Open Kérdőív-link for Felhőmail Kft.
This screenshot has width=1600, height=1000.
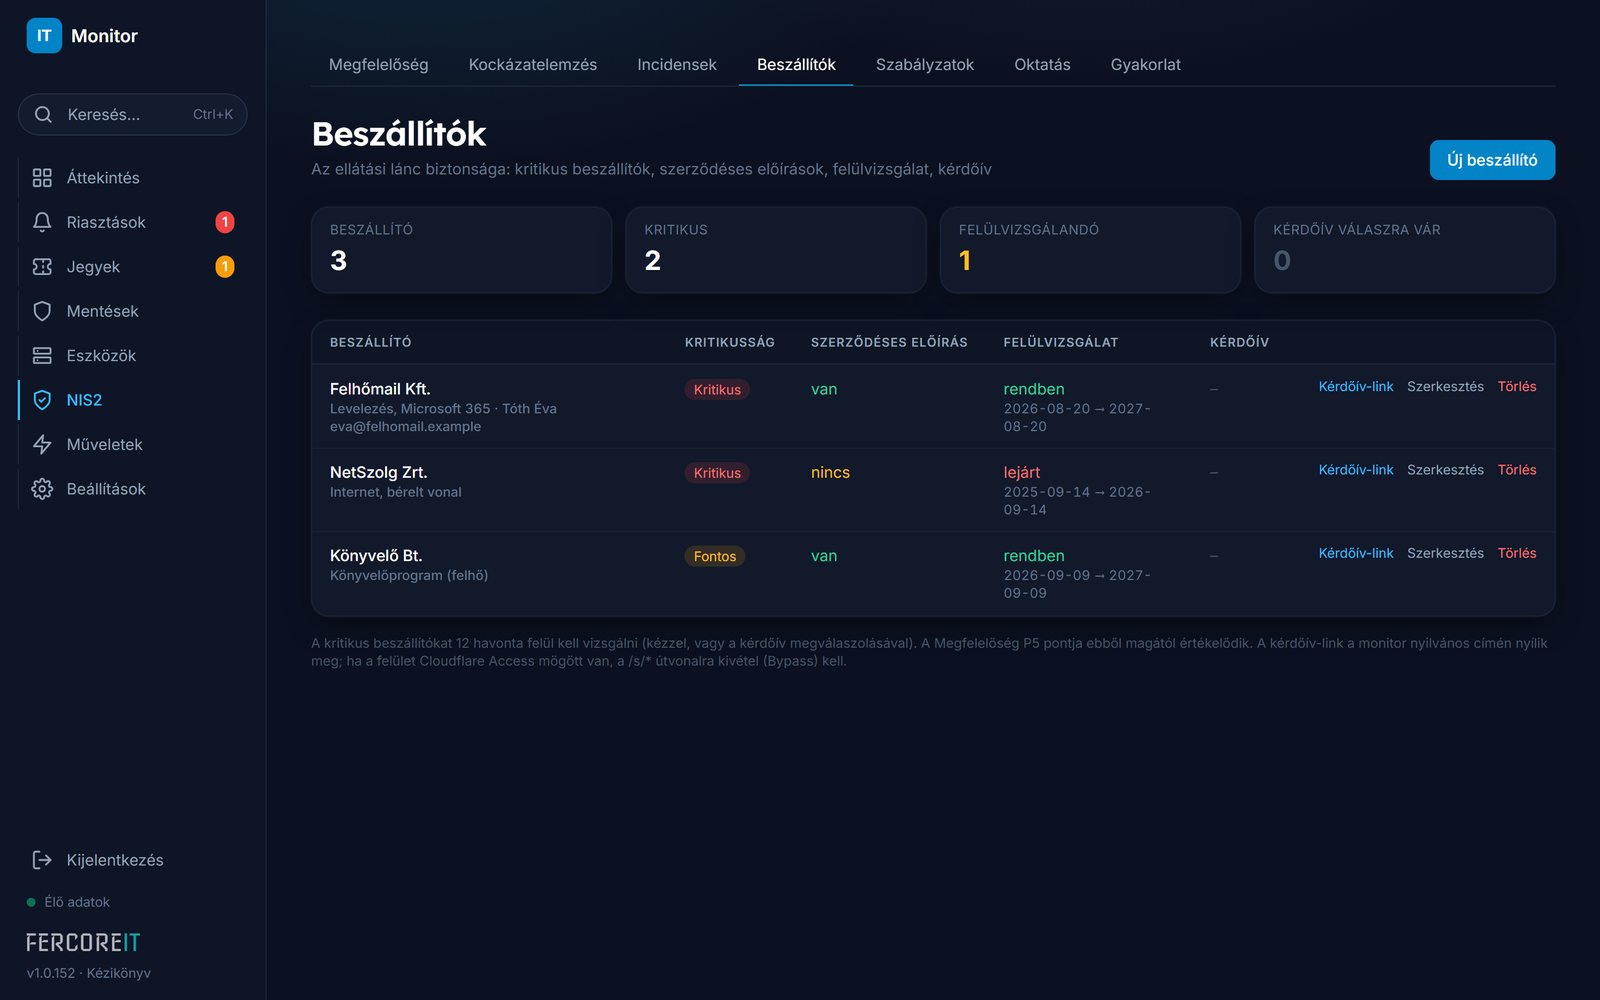(x=1355, y=387)
